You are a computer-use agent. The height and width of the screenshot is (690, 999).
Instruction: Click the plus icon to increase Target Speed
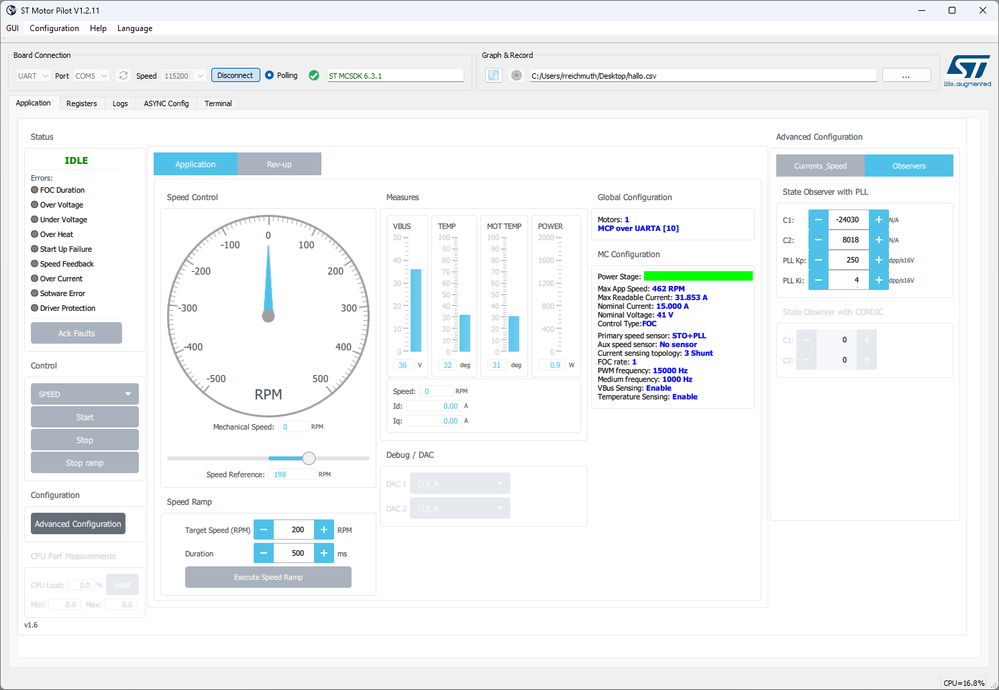point(324,529)
